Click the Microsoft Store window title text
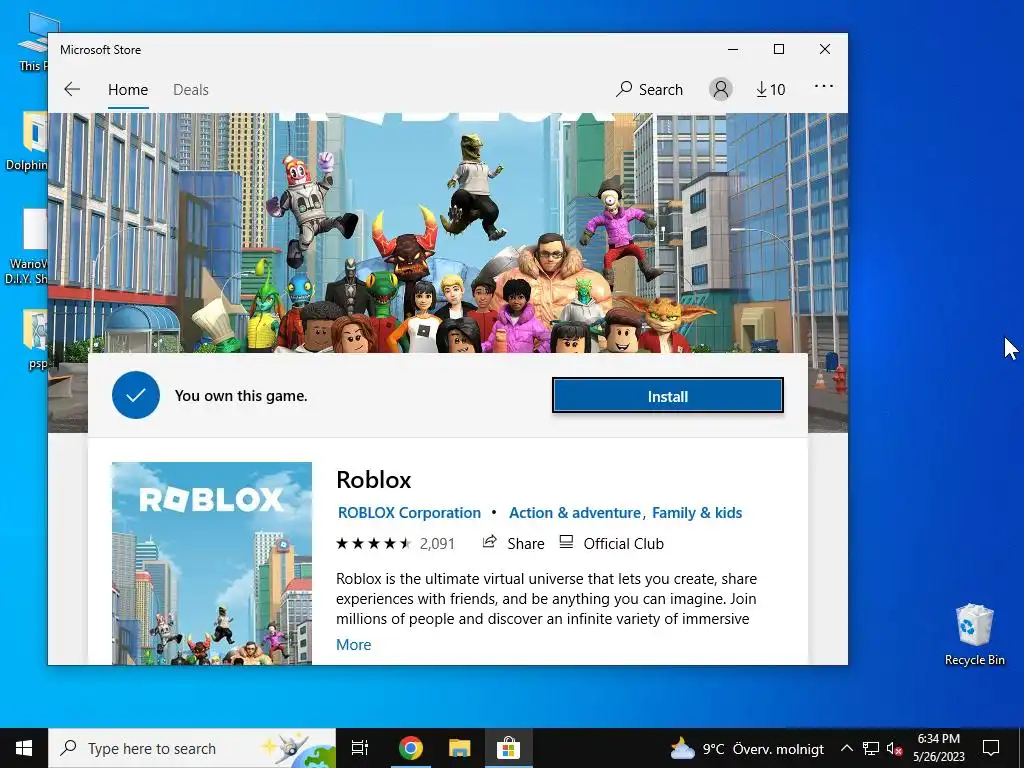 [101, 50]
